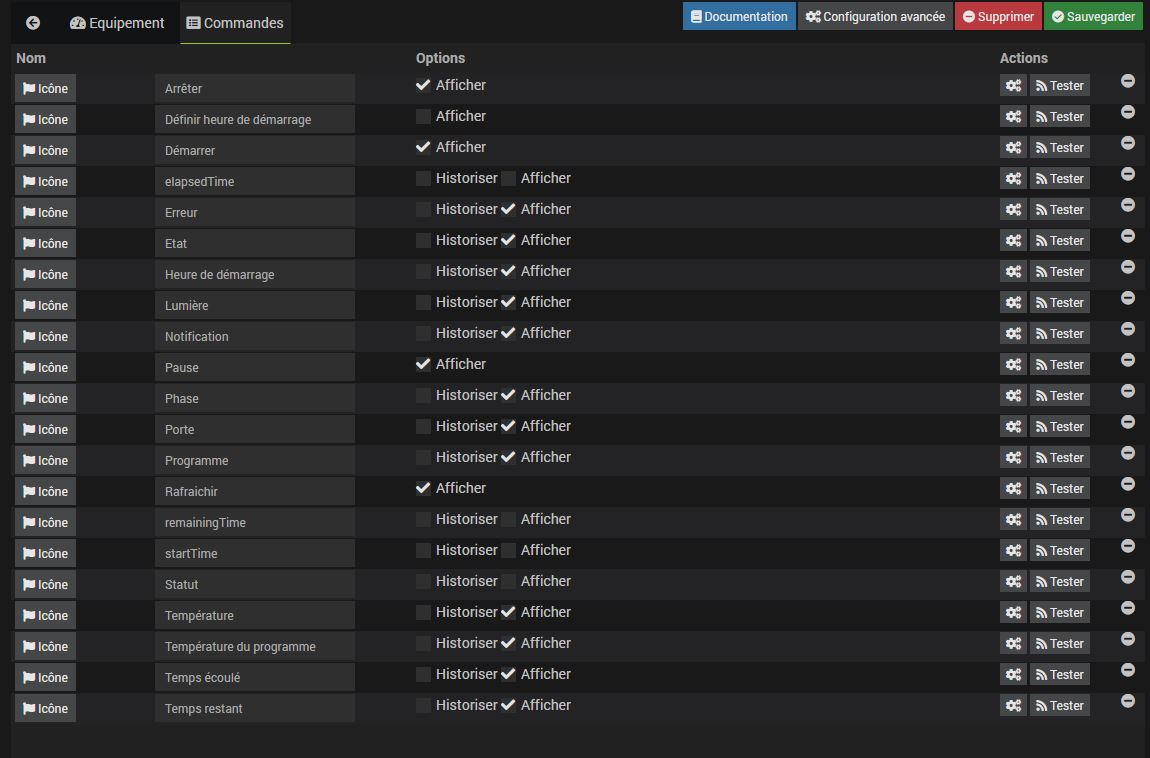Choose an icon for the Etat command
The height and width of the screenshot is (758, 1150).
(45, 243)
